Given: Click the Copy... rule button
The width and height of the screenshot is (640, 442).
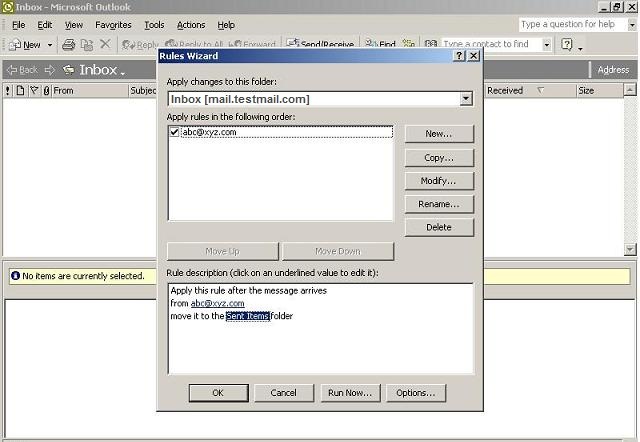Looking at the screenshot, I should tap(439, 158).
